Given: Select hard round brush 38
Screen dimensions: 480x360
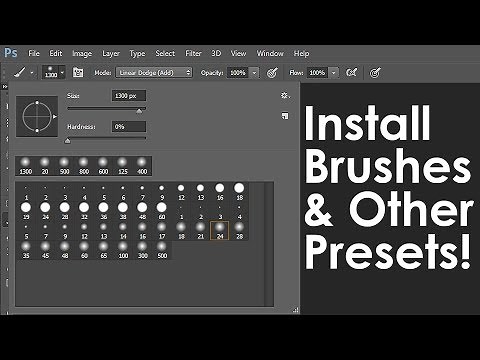Looking at the screenshot, I should click(x=123, y=211).
